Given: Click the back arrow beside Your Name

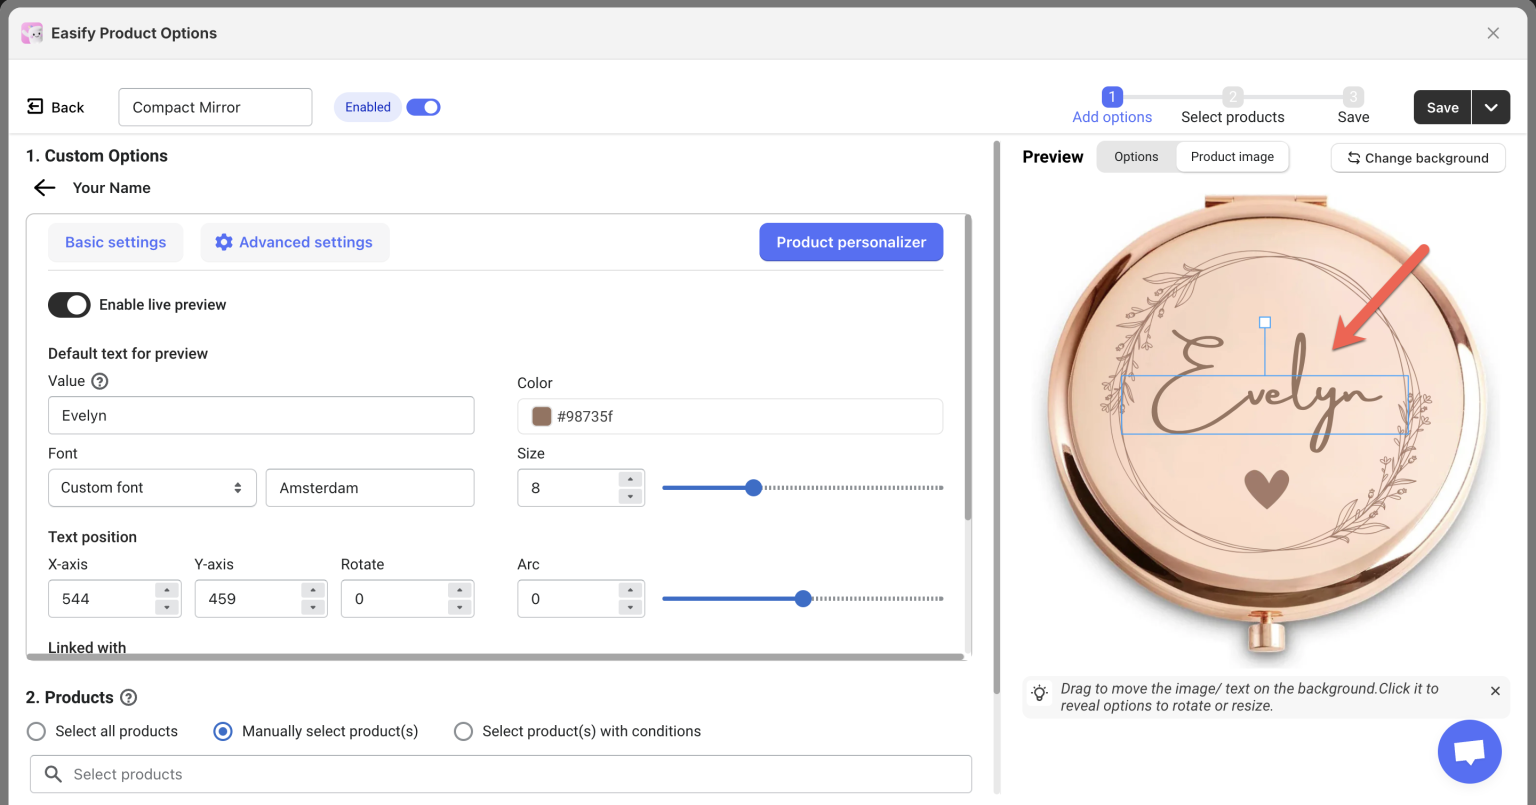Looking at the screenshot, I should click(x=44, y=188).
